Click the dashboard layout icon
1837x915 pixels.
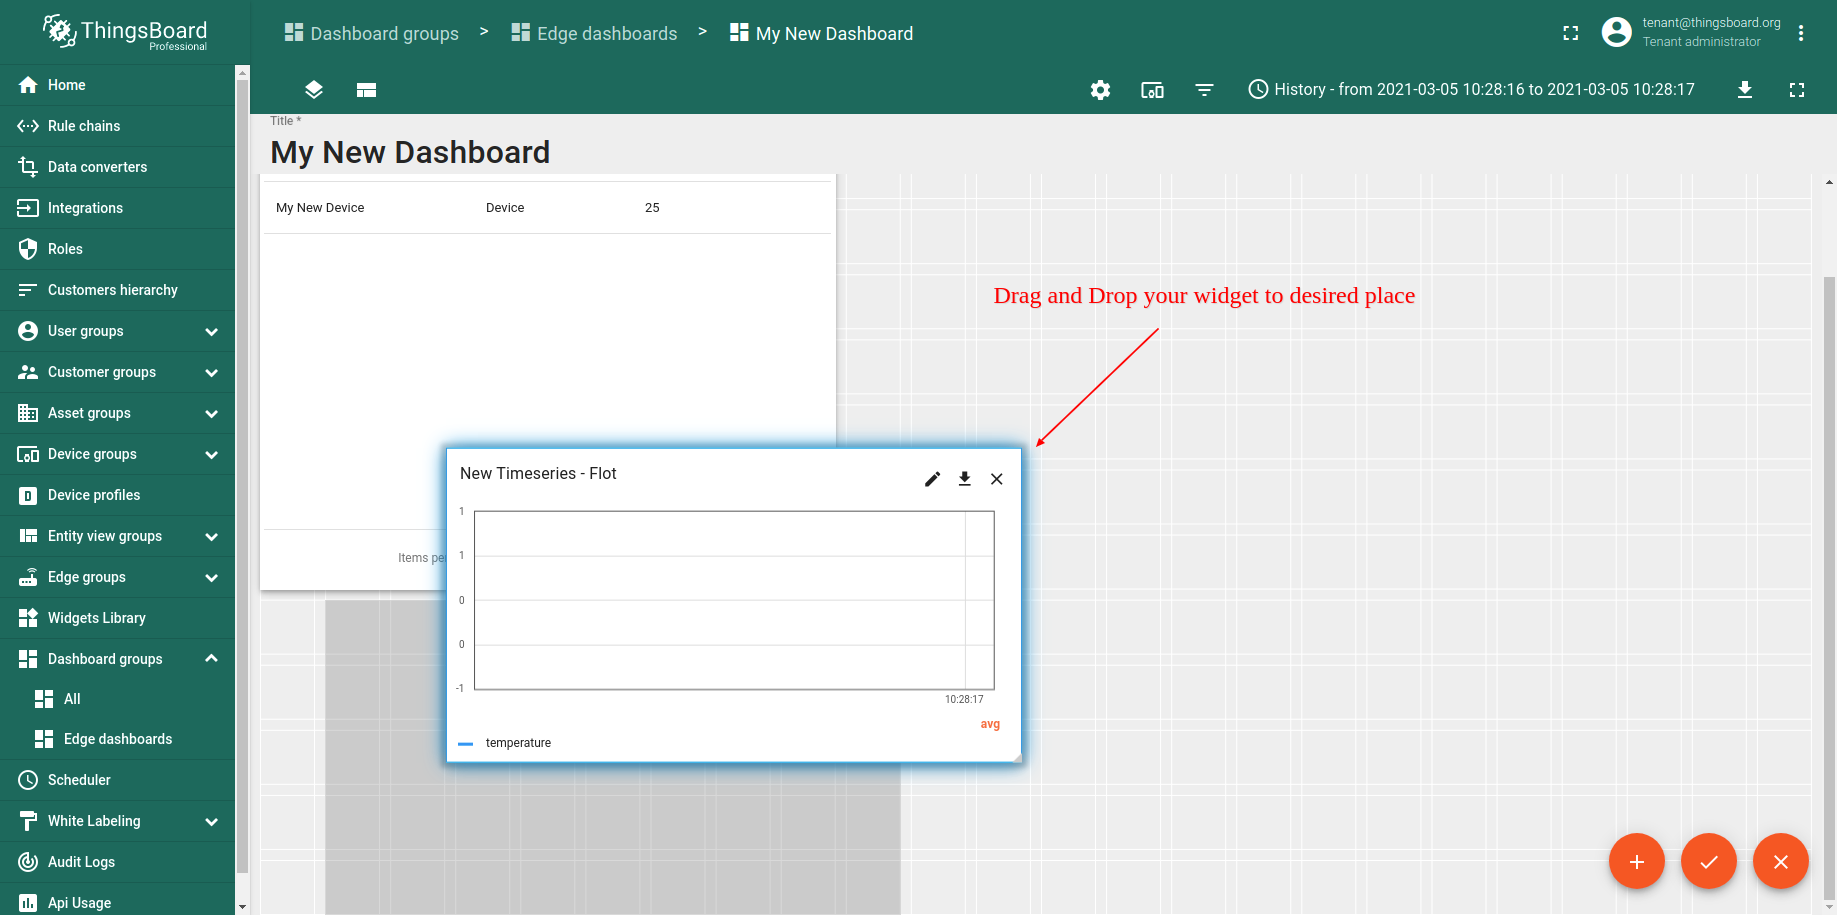[366, 90]
